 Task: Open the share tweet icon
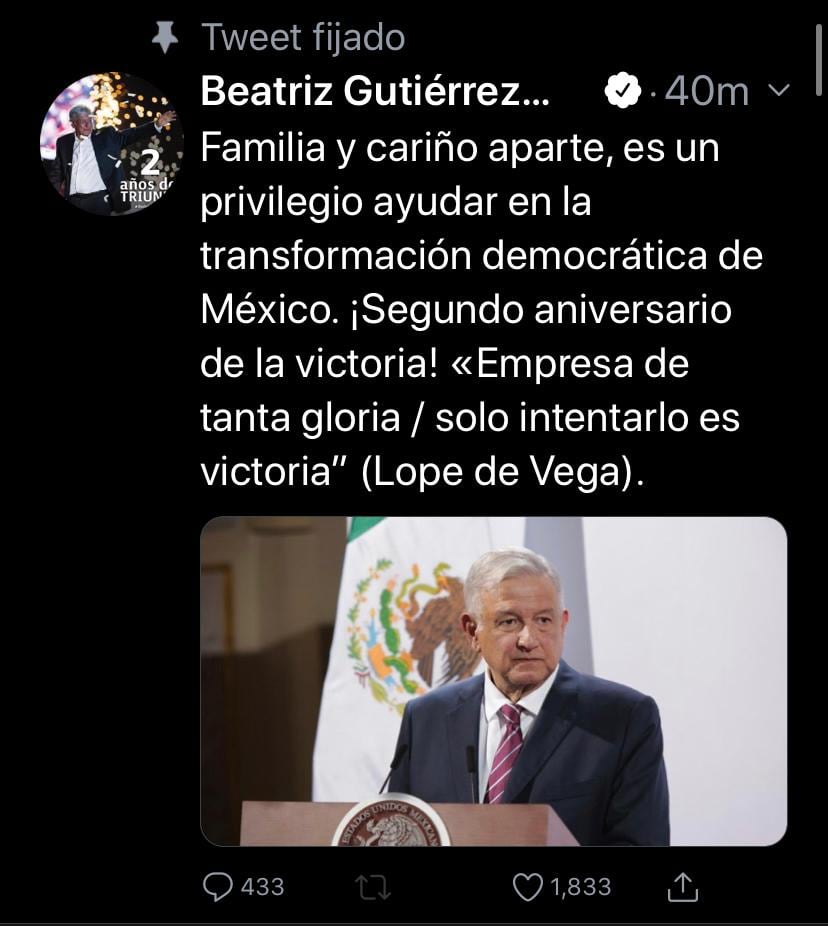point(681,886)
